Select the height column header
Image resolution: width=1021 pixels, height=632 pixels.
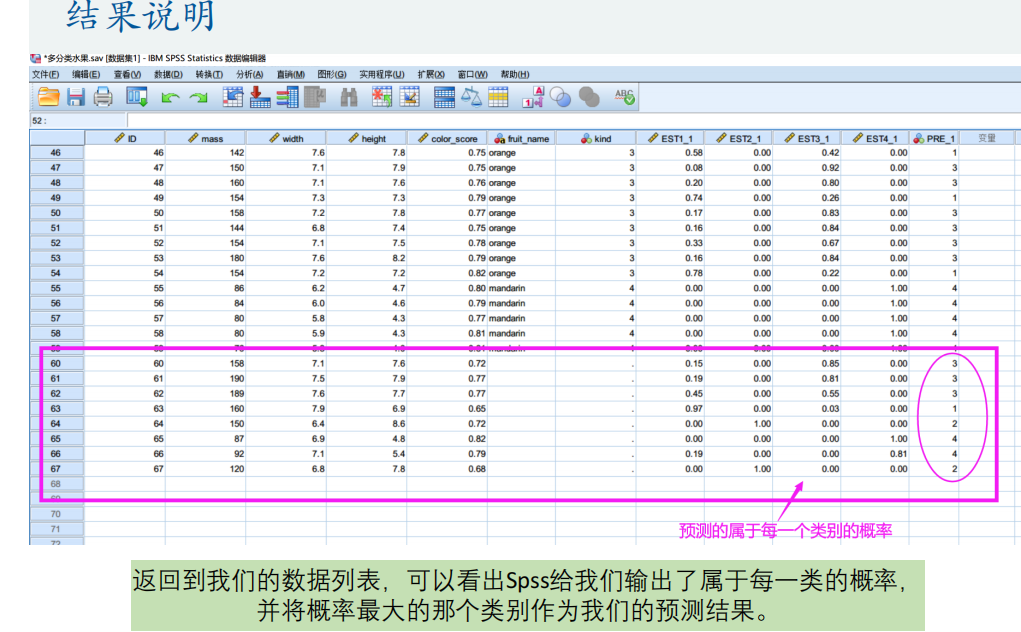367,138
